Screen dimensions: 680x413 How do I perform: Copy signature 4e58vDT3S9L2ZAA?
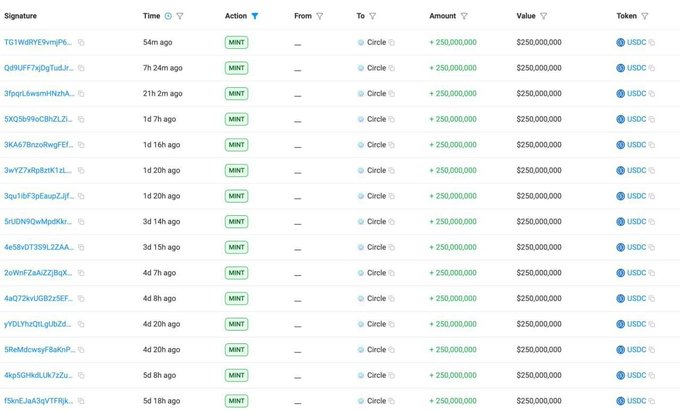81,247
